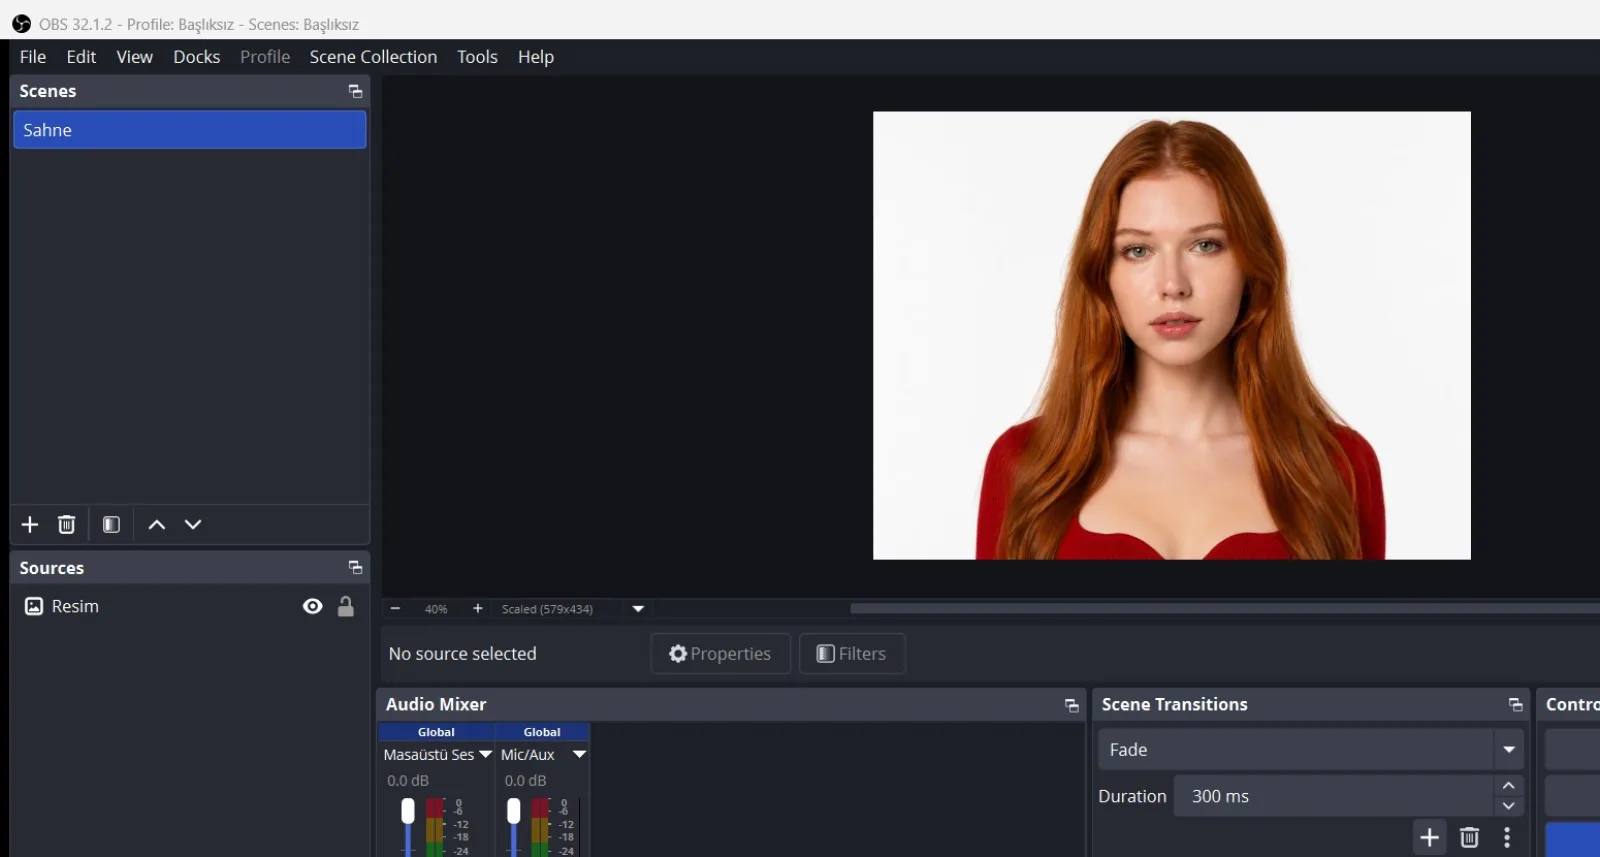Add a new scene with plus icon
This screenshot has width=1600, height=857.
pos(30,525)
